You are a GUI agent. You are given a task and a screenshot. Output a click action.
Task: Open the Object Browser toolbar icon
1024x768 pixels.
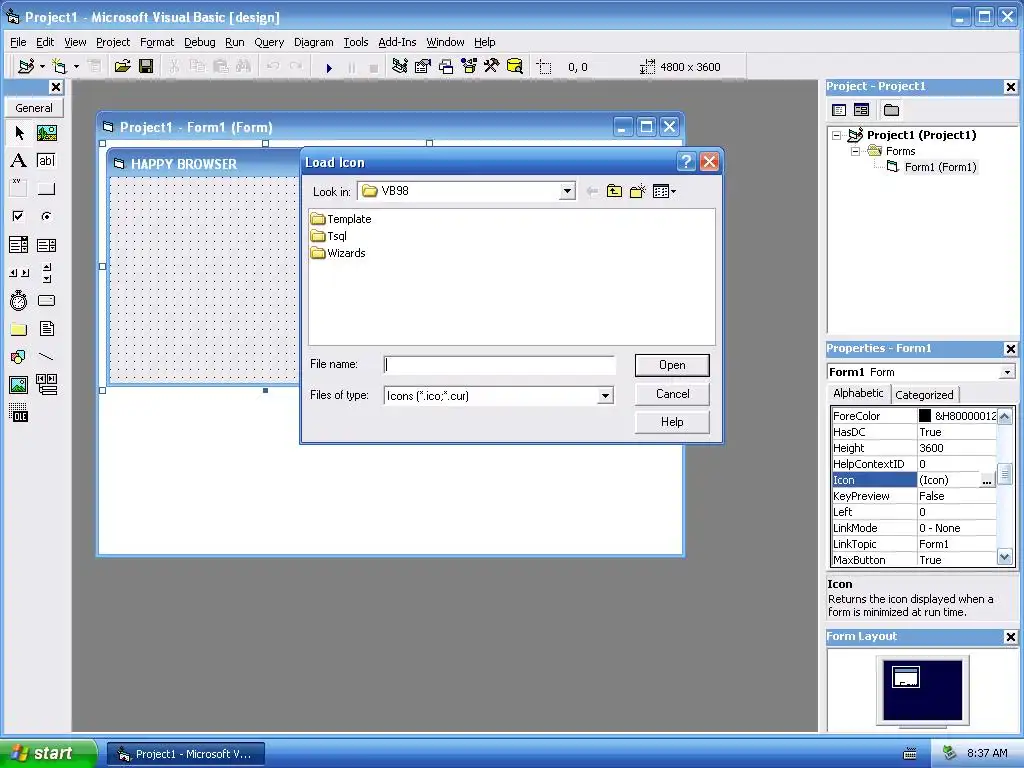coord(469,66)
